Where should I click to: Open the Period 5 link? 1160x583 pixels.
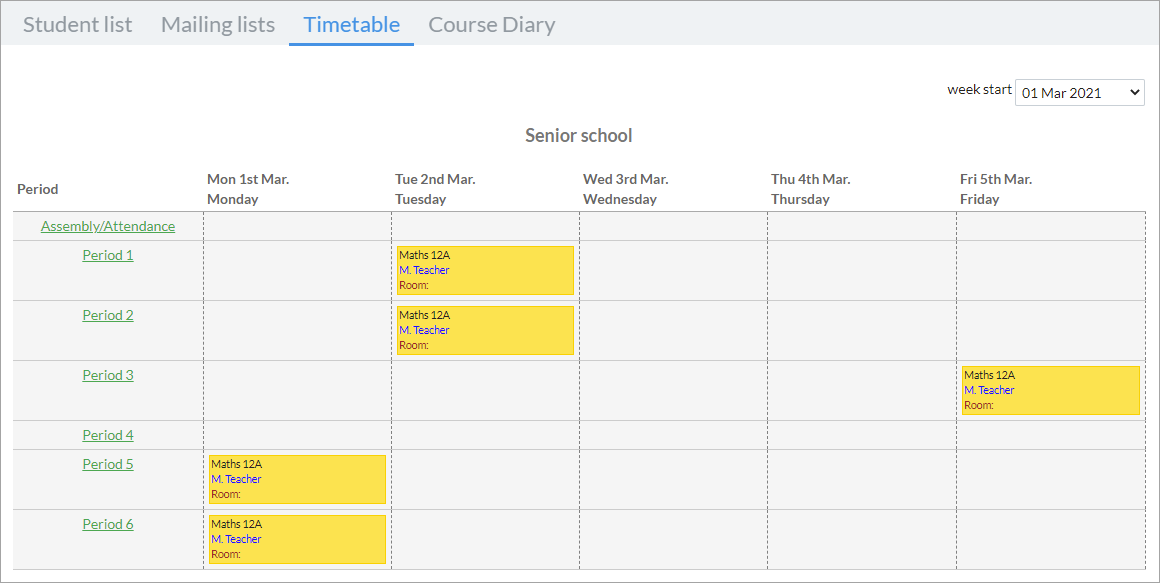[108, 464]
